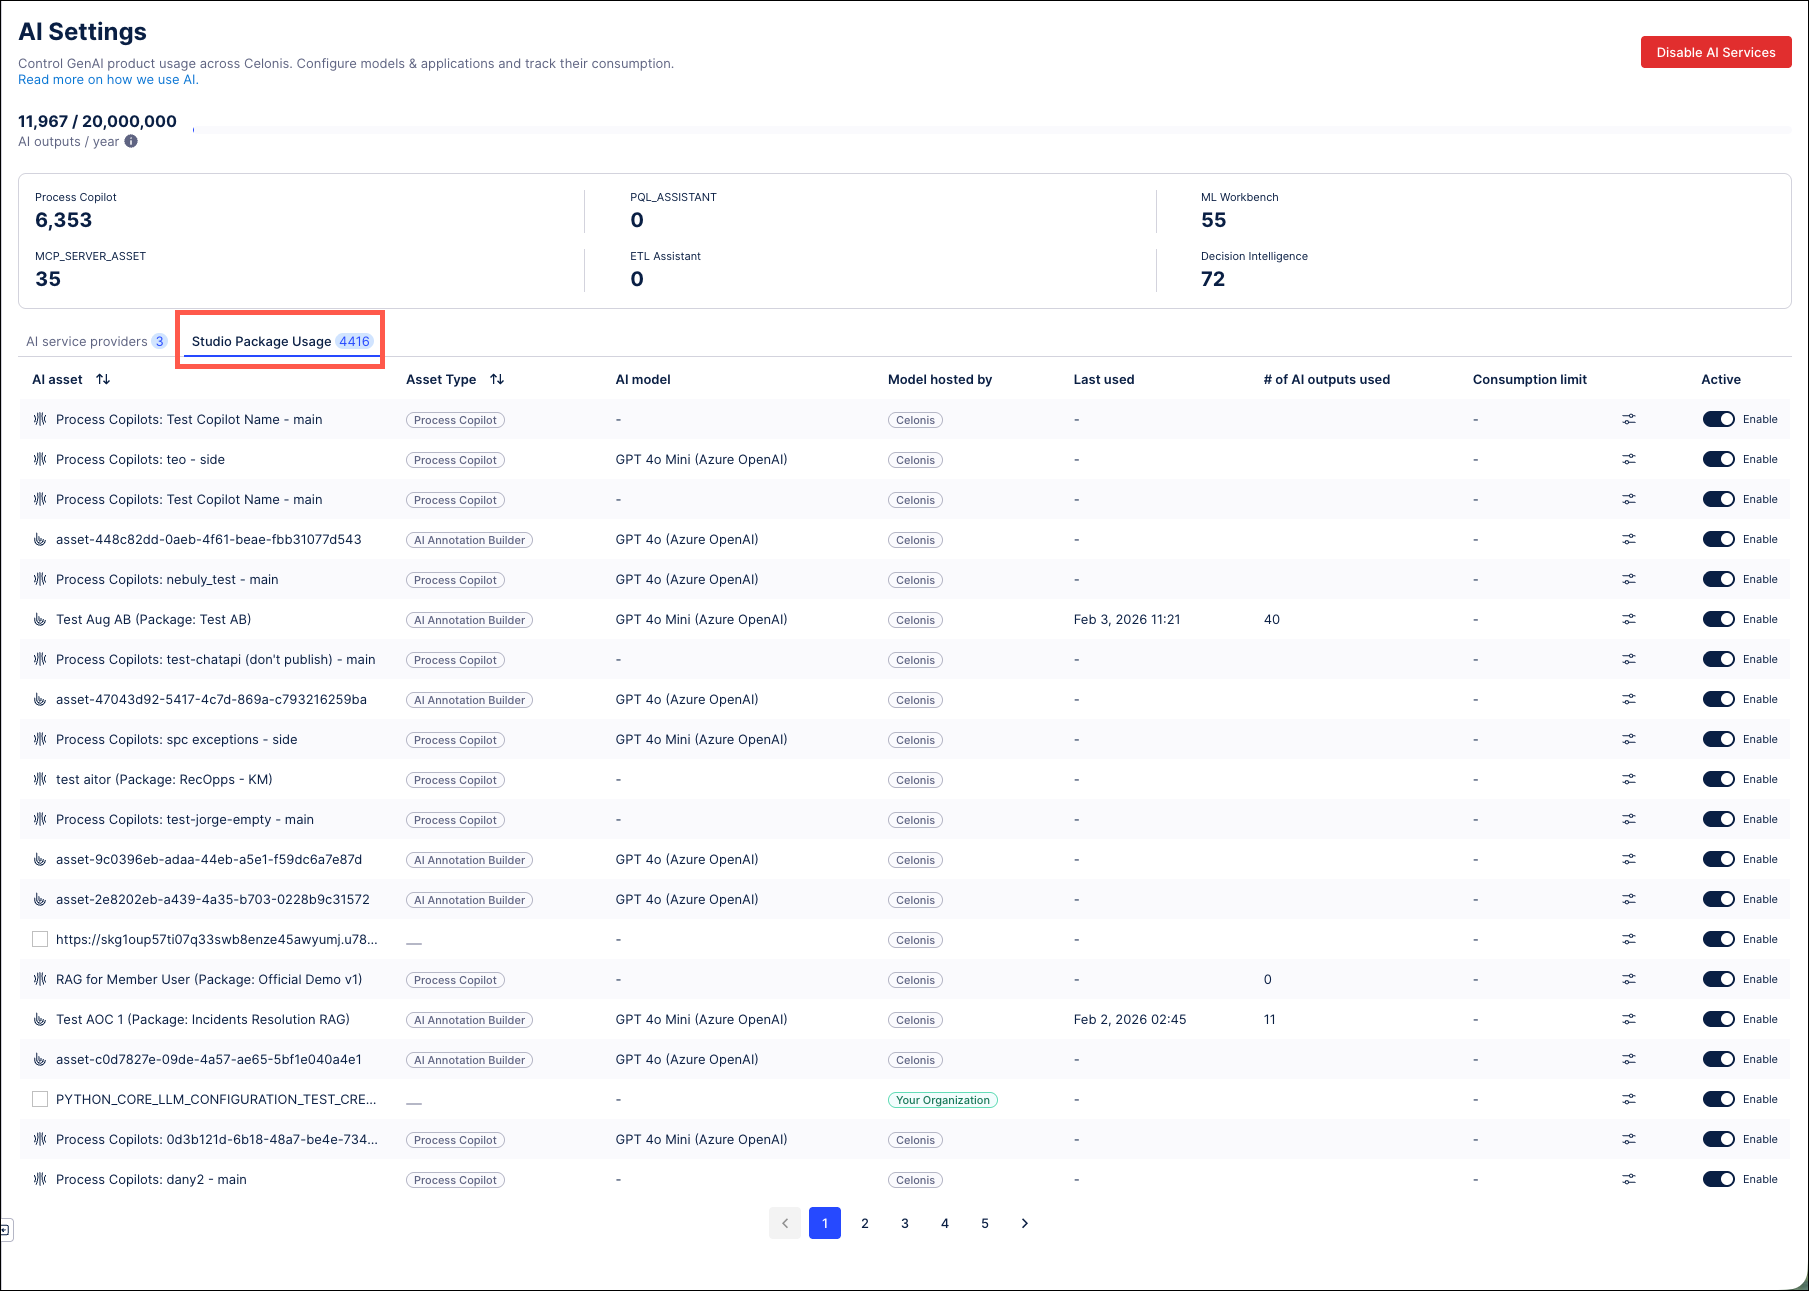1809x1291 pixels.
Task: Go to page 3 in pagination
Action: click(x=904, y=1223)
